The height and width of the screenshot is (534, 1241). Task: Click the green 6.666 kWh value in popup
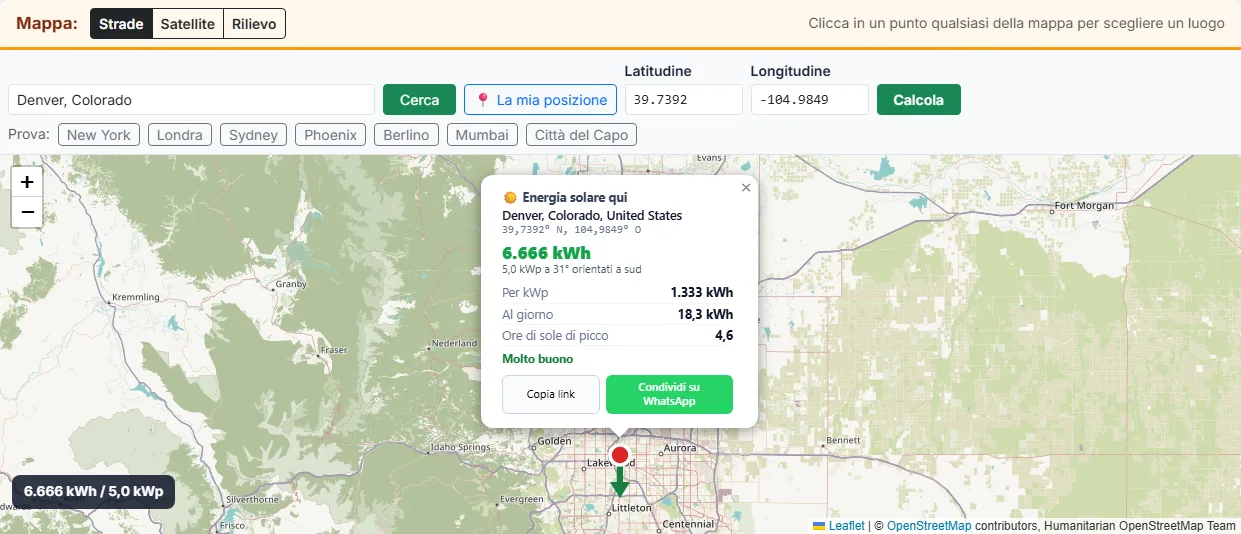[x=546, y=253]
